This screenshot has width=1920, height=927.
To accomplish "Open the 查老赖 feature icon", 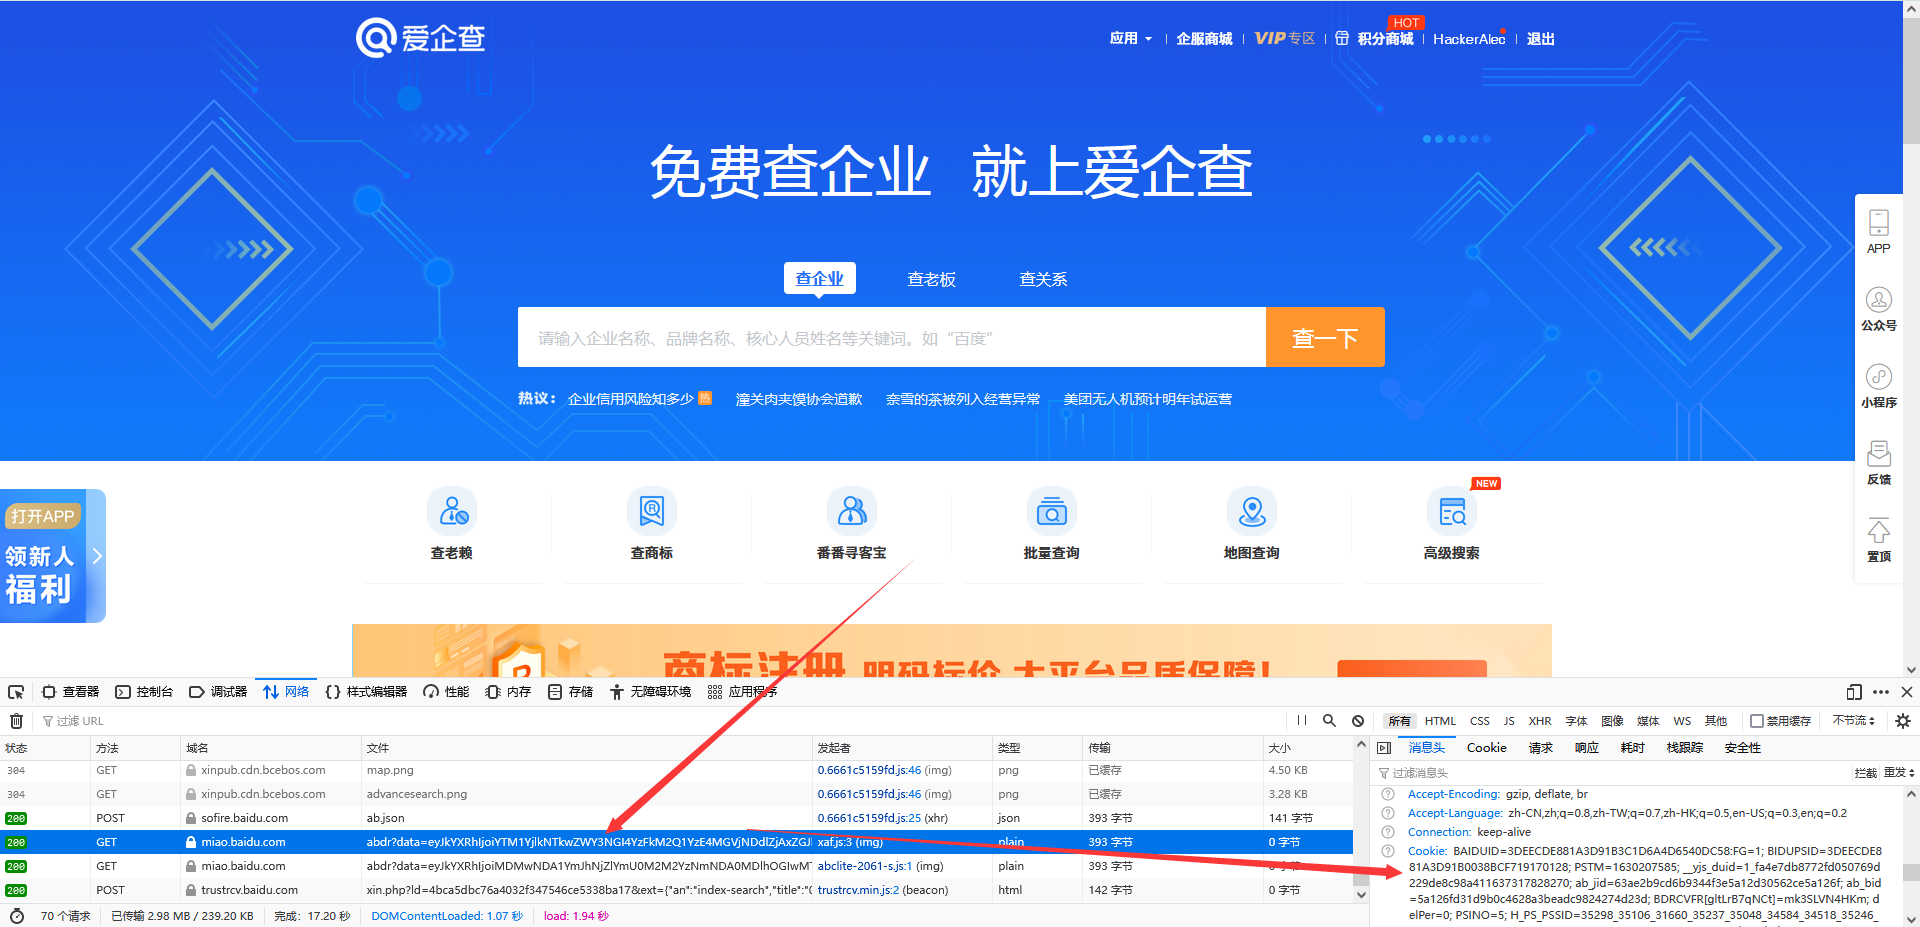I will click(452, 511).
